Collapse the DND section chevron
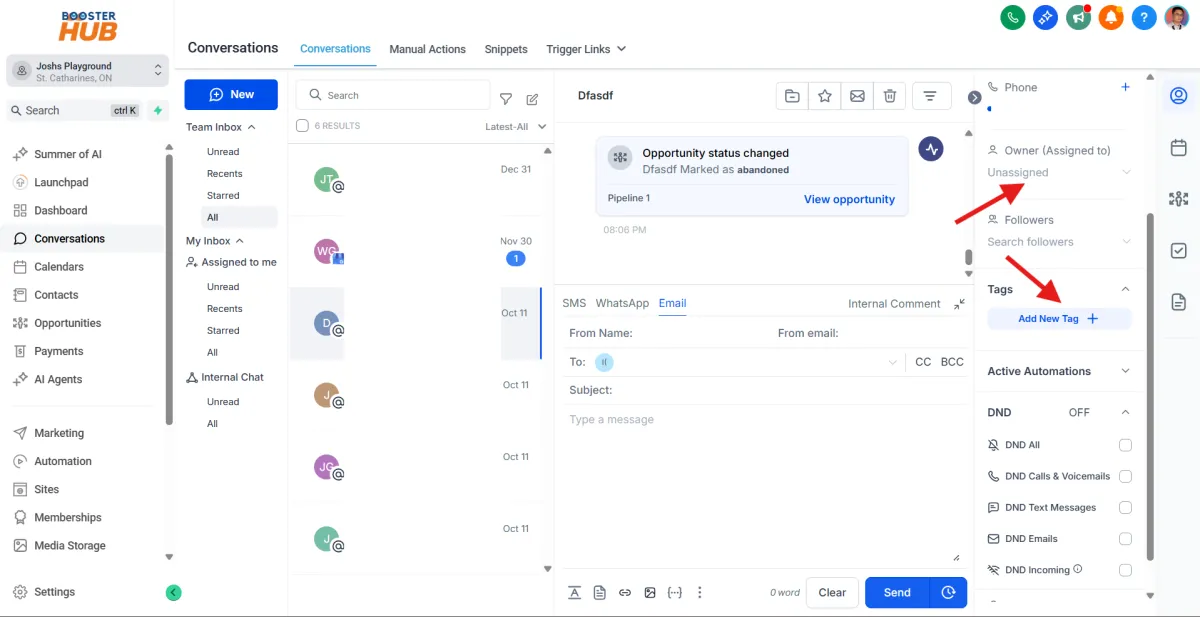 coord(1125,412)
